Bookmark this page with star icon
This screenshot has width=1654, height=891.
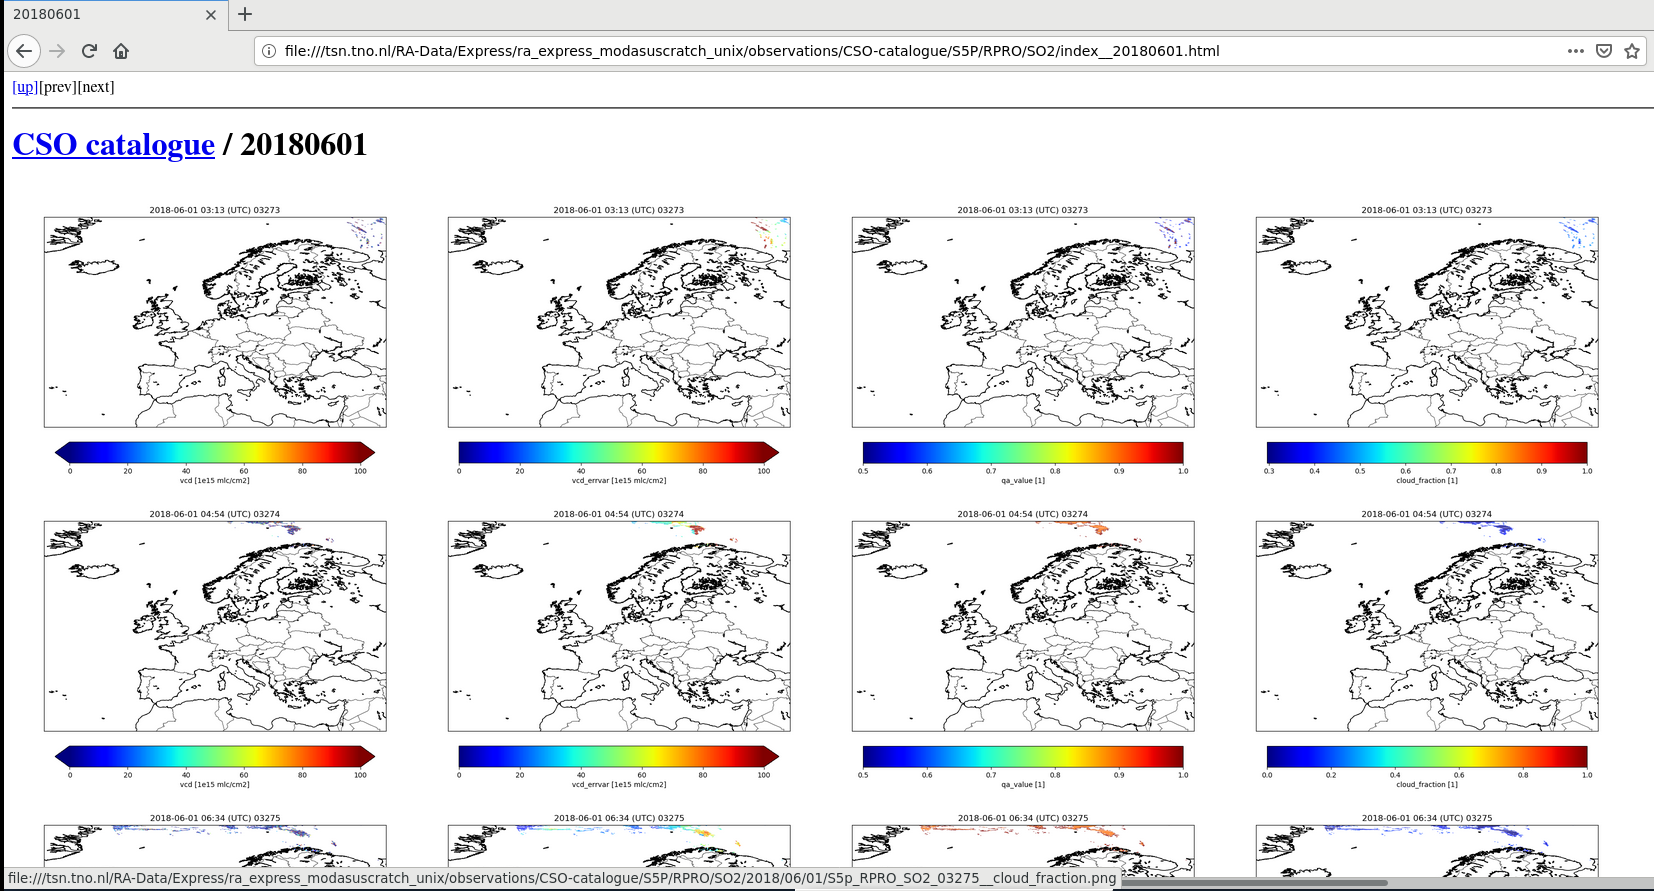(1631, 51)
